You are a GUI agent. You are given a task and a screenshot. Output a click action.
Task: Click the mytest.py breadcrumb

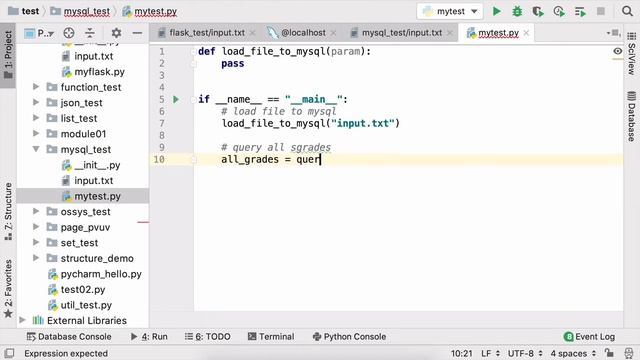150,11
